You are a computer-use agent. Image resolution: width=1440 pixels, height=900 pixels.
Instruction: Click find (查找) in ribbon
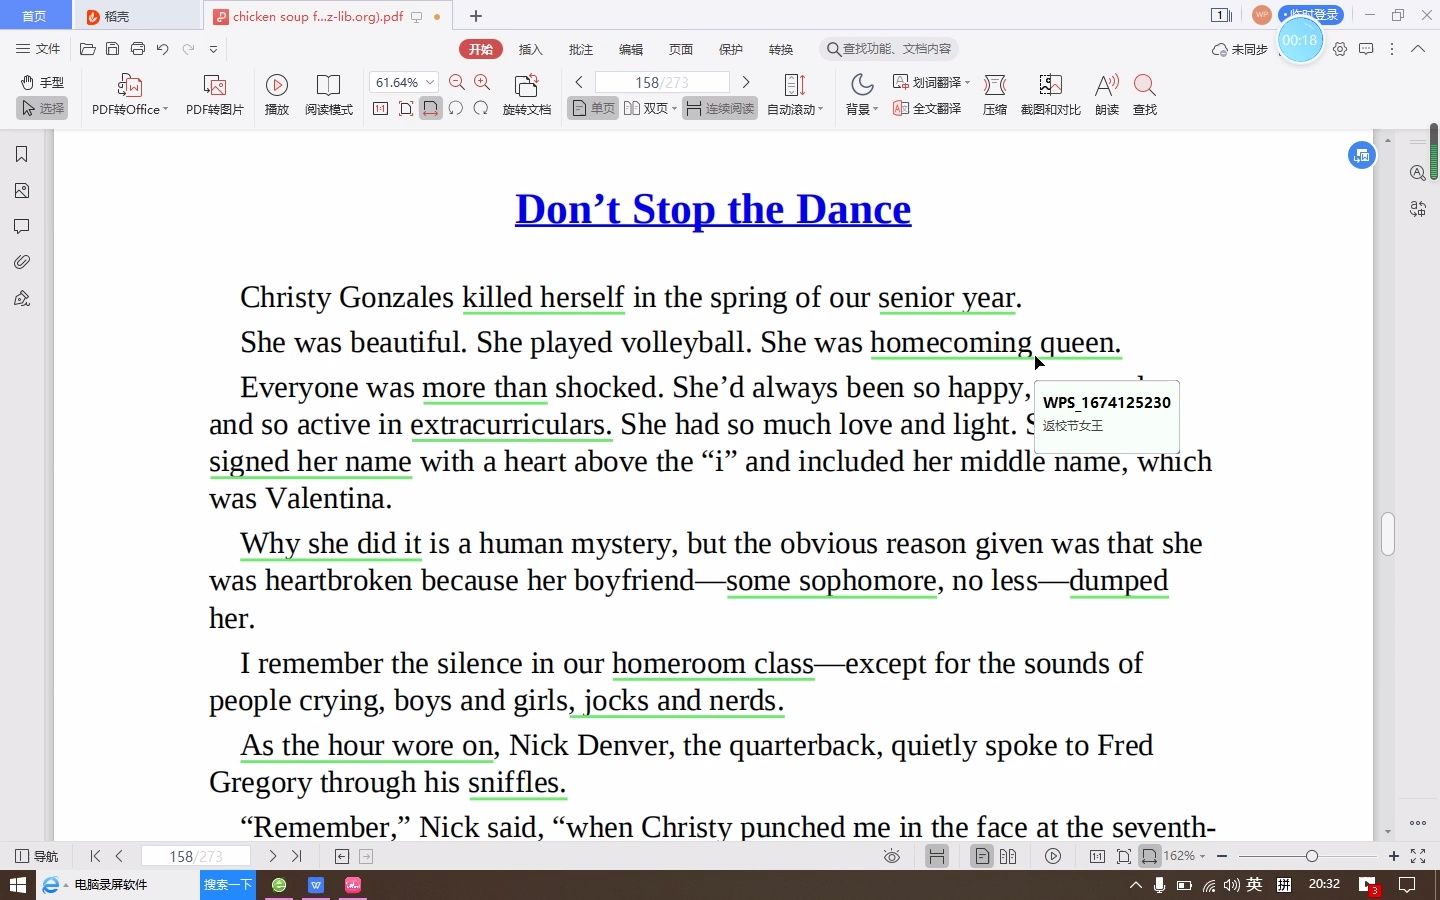pyautogui.click(x=1145, y=95)
